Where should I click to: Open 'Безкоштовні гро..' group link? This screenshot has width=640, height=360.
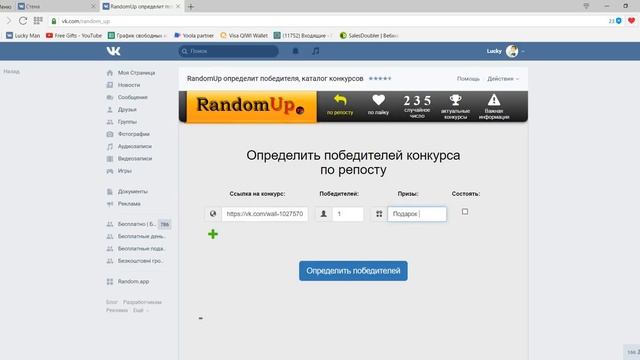pos(140,261)
